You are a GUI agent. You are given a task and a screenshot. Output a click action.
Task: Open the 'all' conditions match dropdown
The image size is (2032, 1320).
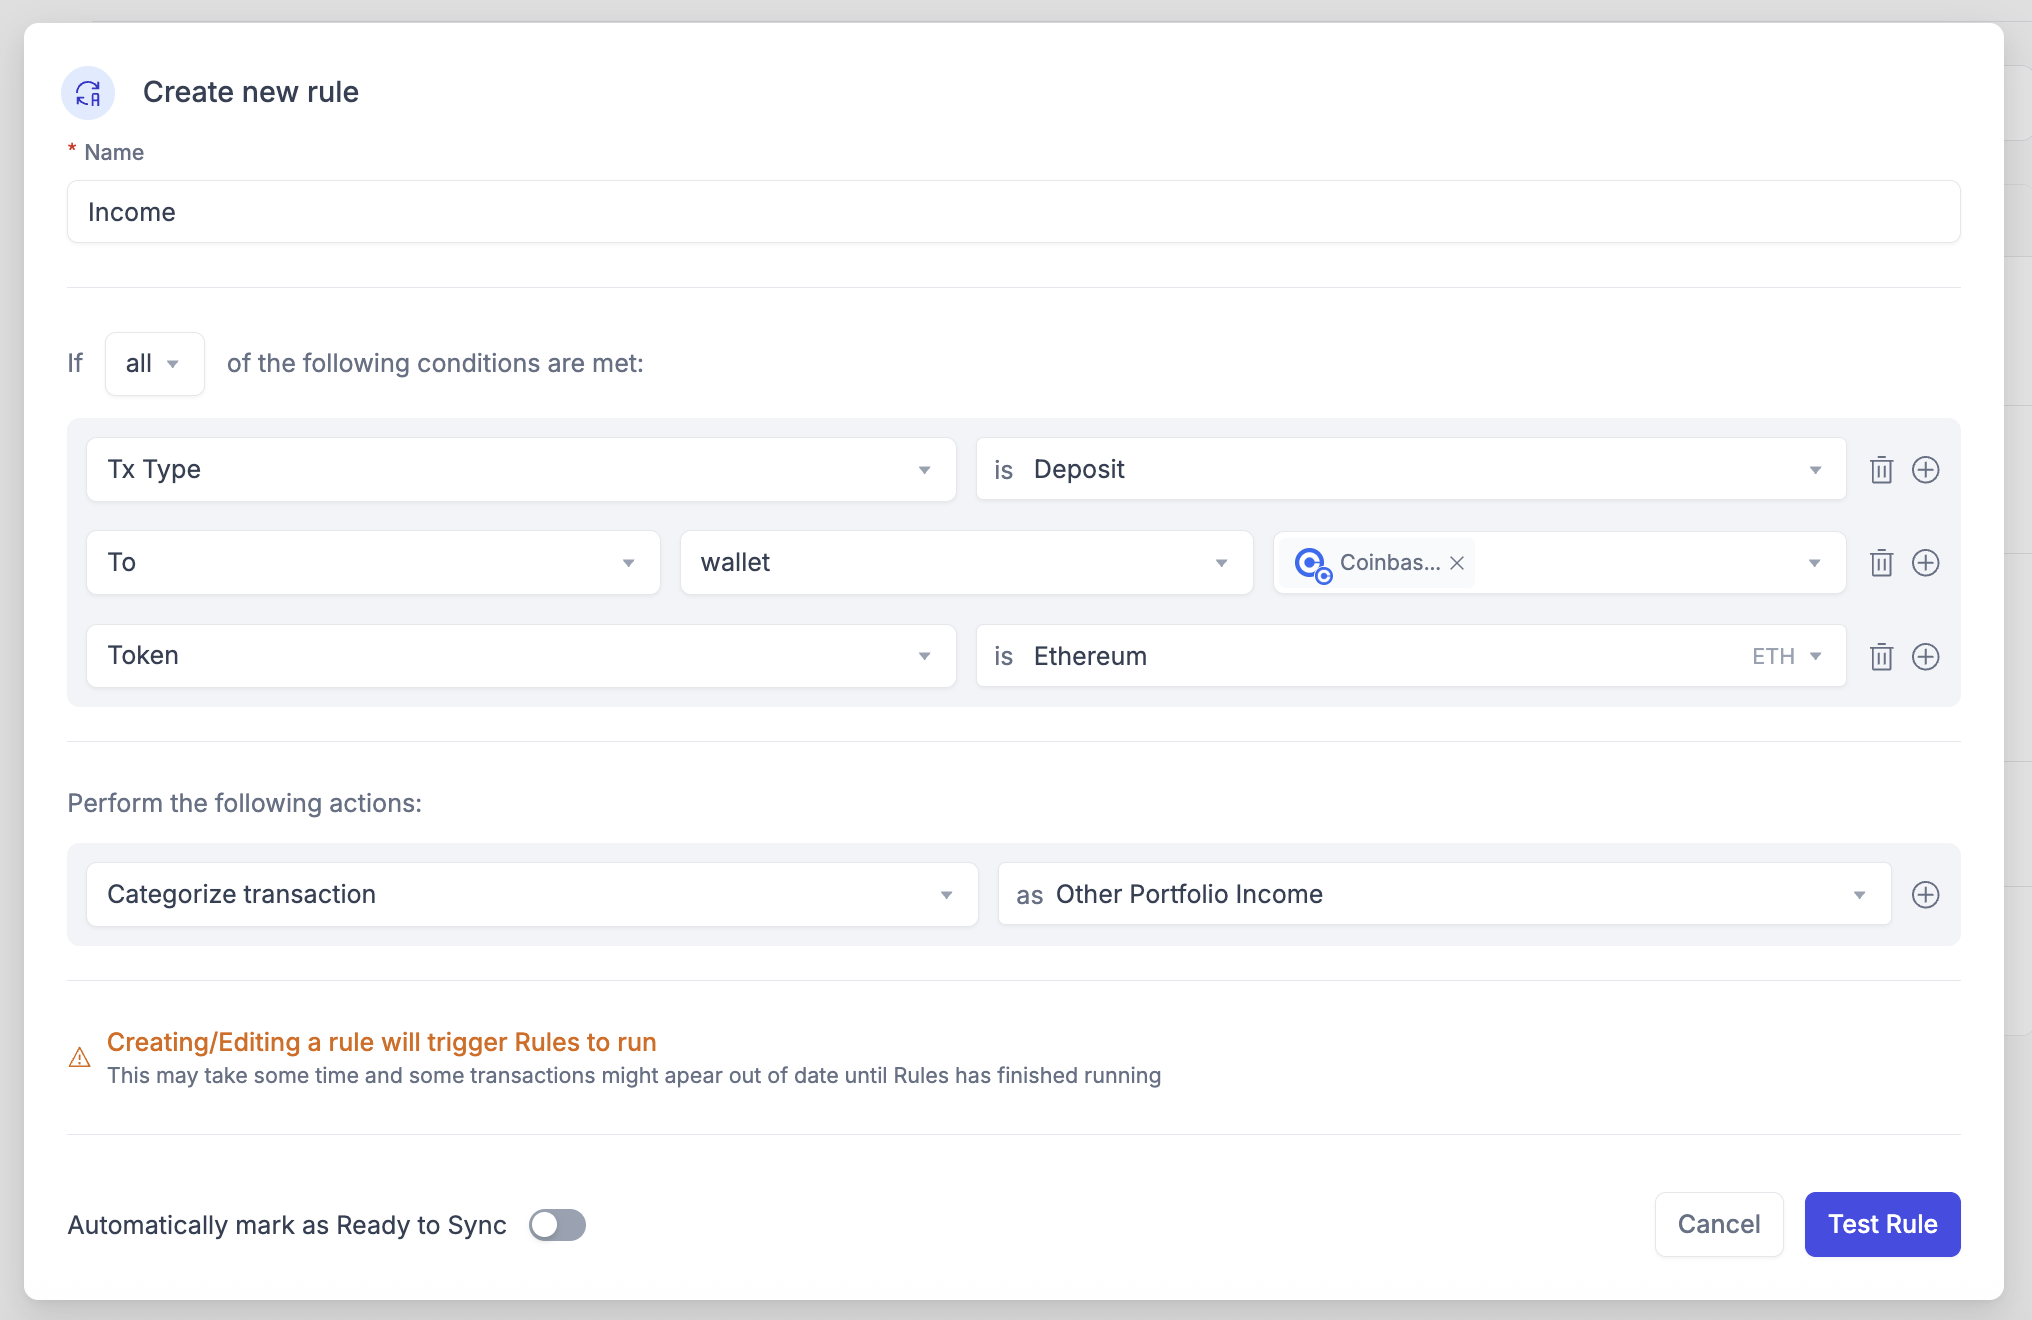pos(154,364)
